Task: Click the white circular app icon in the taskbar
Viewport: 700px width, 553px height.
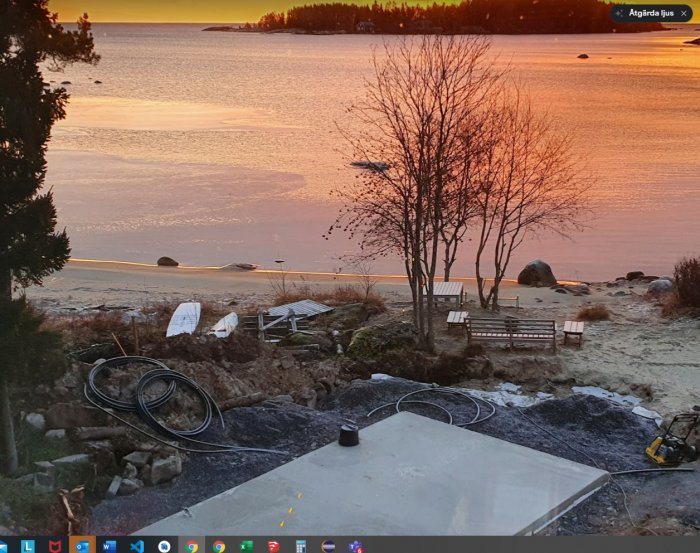Action: (164, 546)
